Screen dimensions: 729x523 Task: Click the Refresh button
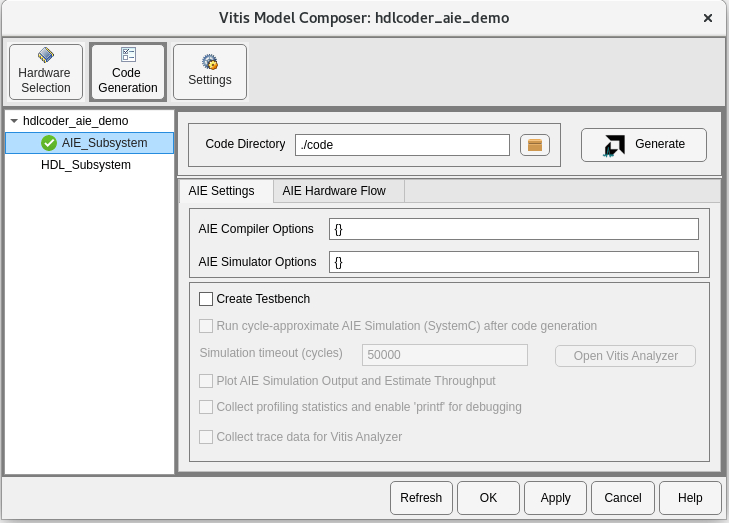pyautogui.click(x=421, y=498)
